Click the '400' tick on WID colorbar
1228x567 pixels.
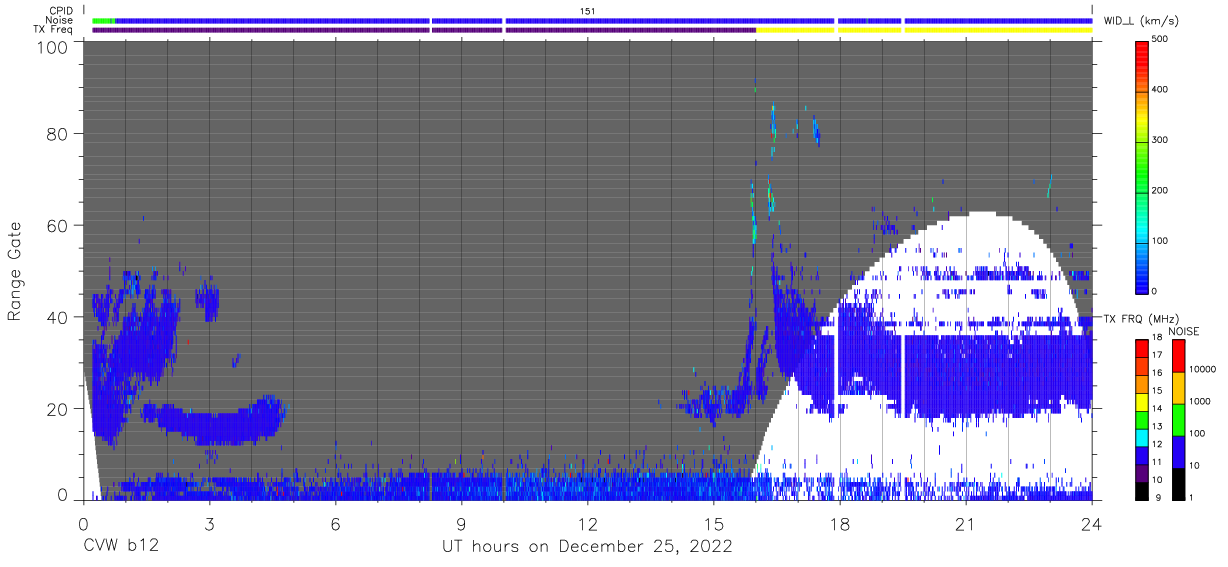click(x=1160, y=90)
